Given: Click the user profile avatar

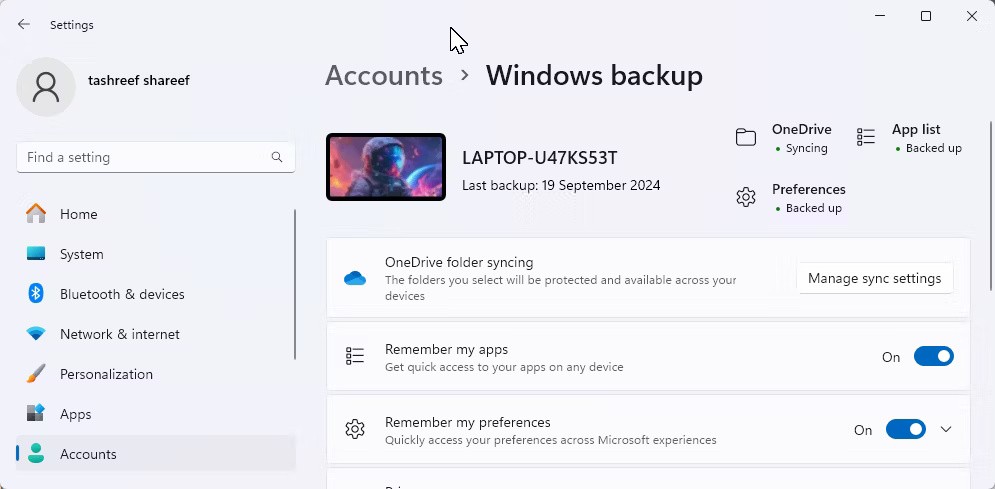Looking at the screenshot, I should pyautogui.click(x=46, y=86).
